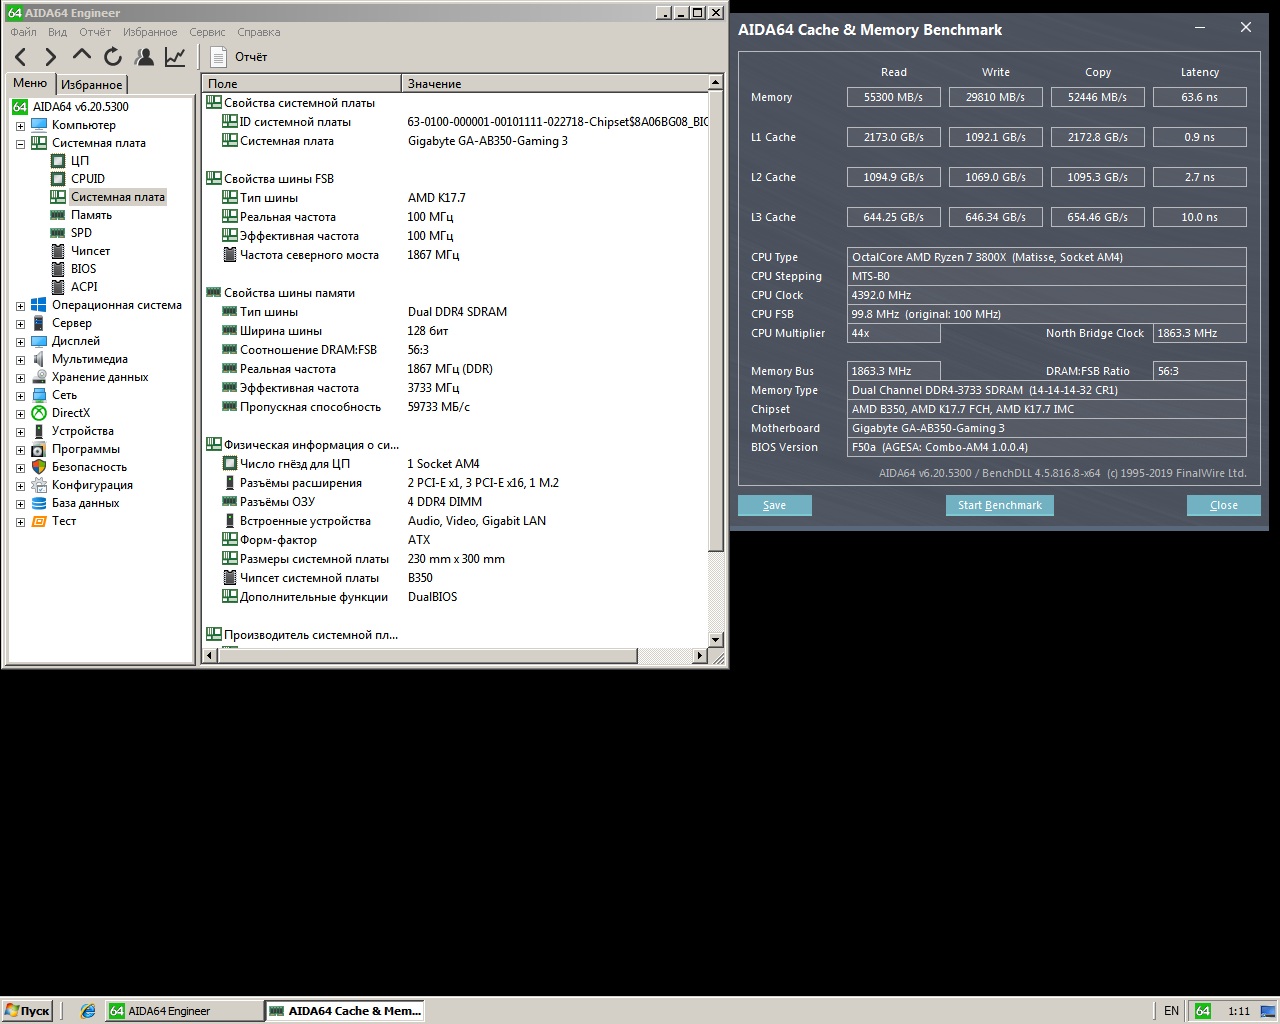Click the Forward arrow toolbar icon
The width and height of the screenshot is (1280, 1024).
click(51, 57)
